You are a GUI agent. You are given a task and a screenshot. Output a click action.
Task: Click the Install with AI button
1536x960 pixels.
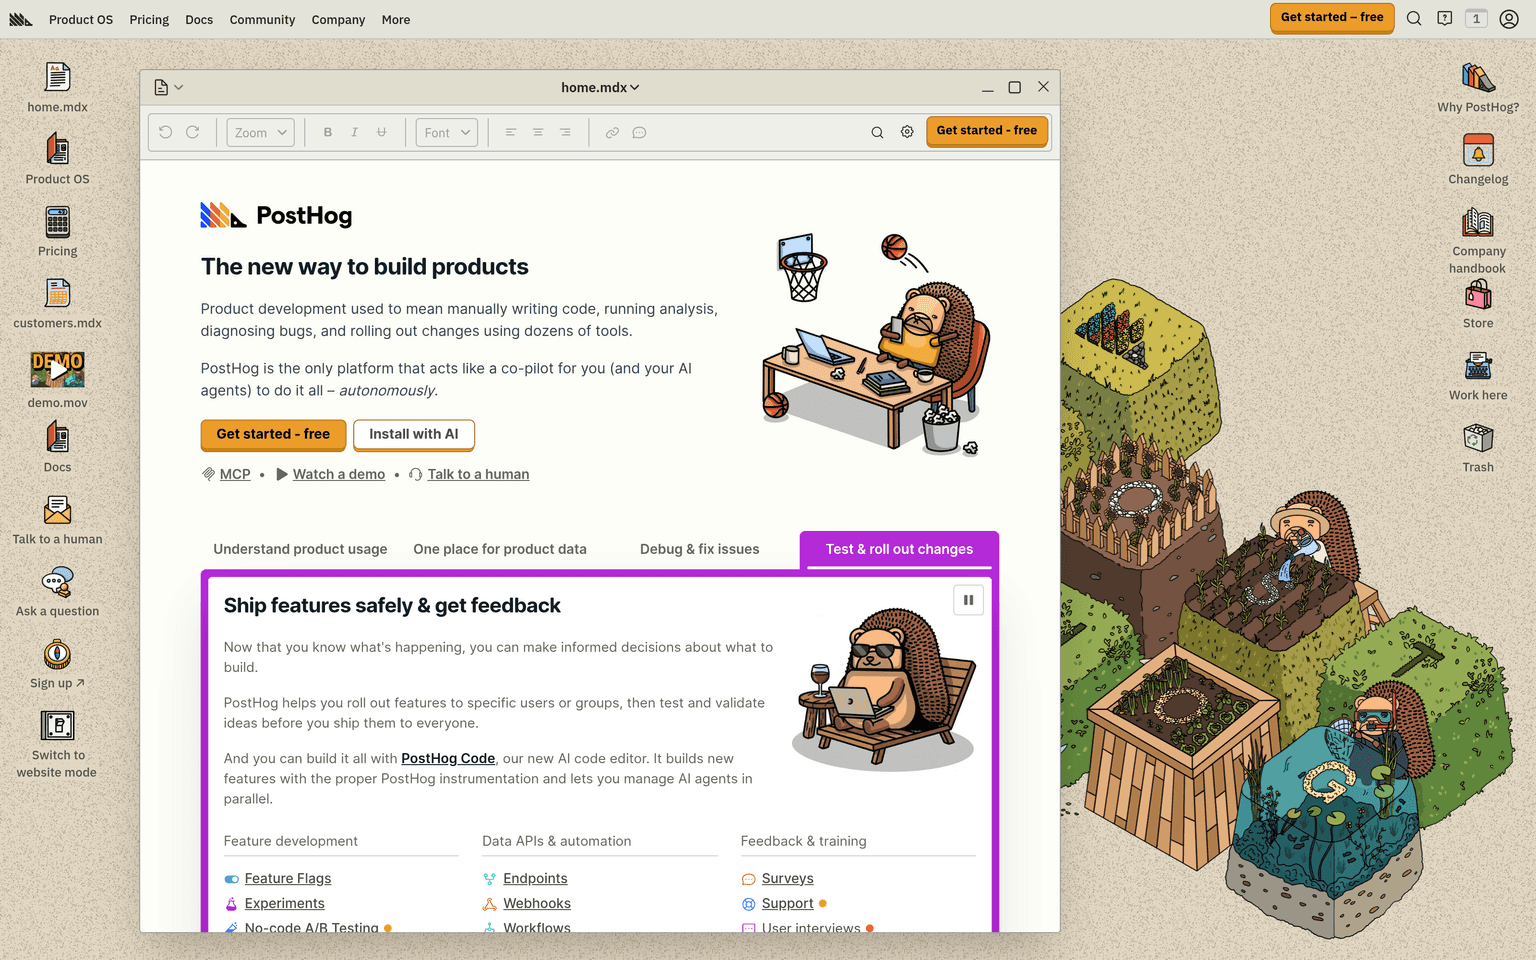point(414,434)
